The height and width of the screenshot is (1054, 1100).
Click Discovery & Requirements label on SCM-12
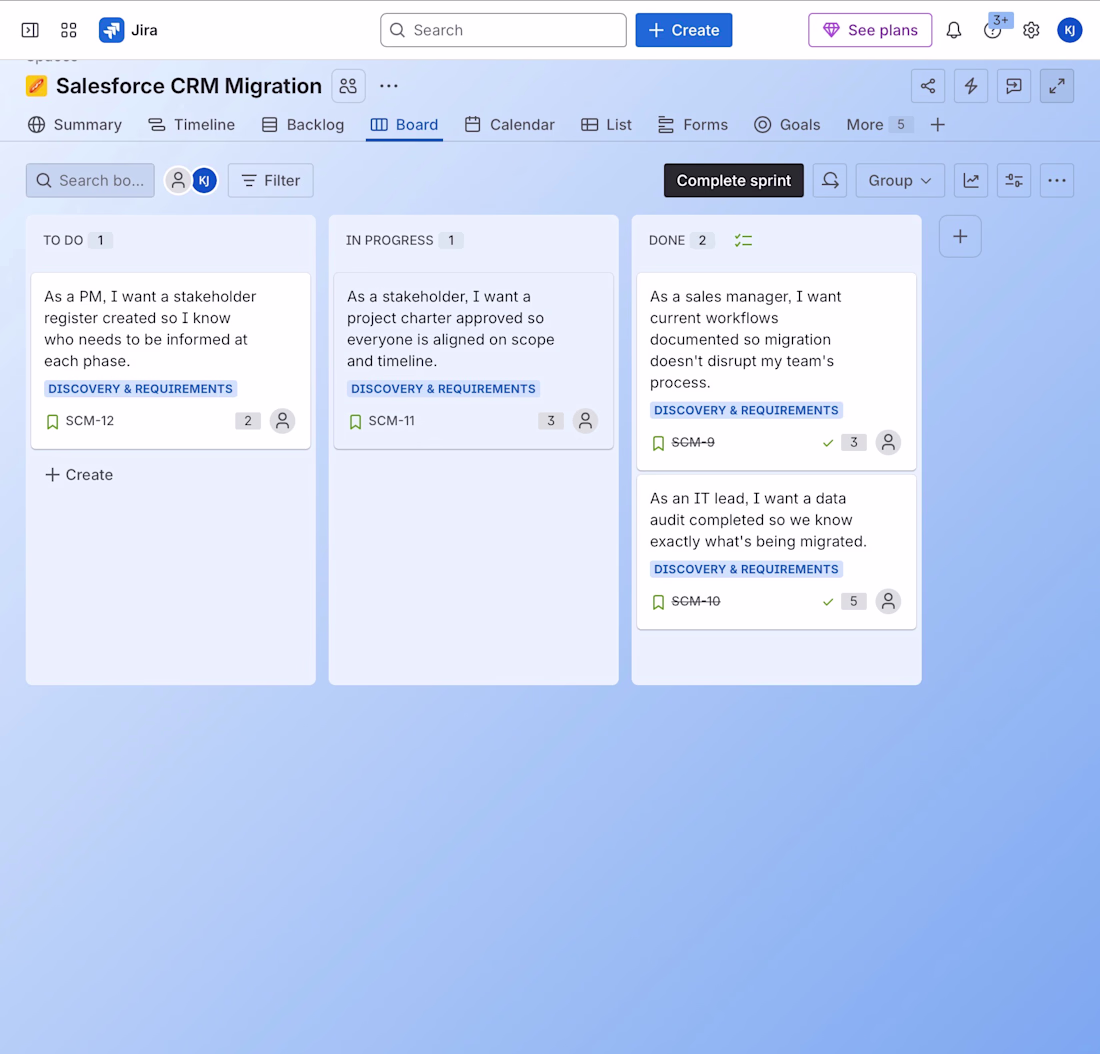140,389
